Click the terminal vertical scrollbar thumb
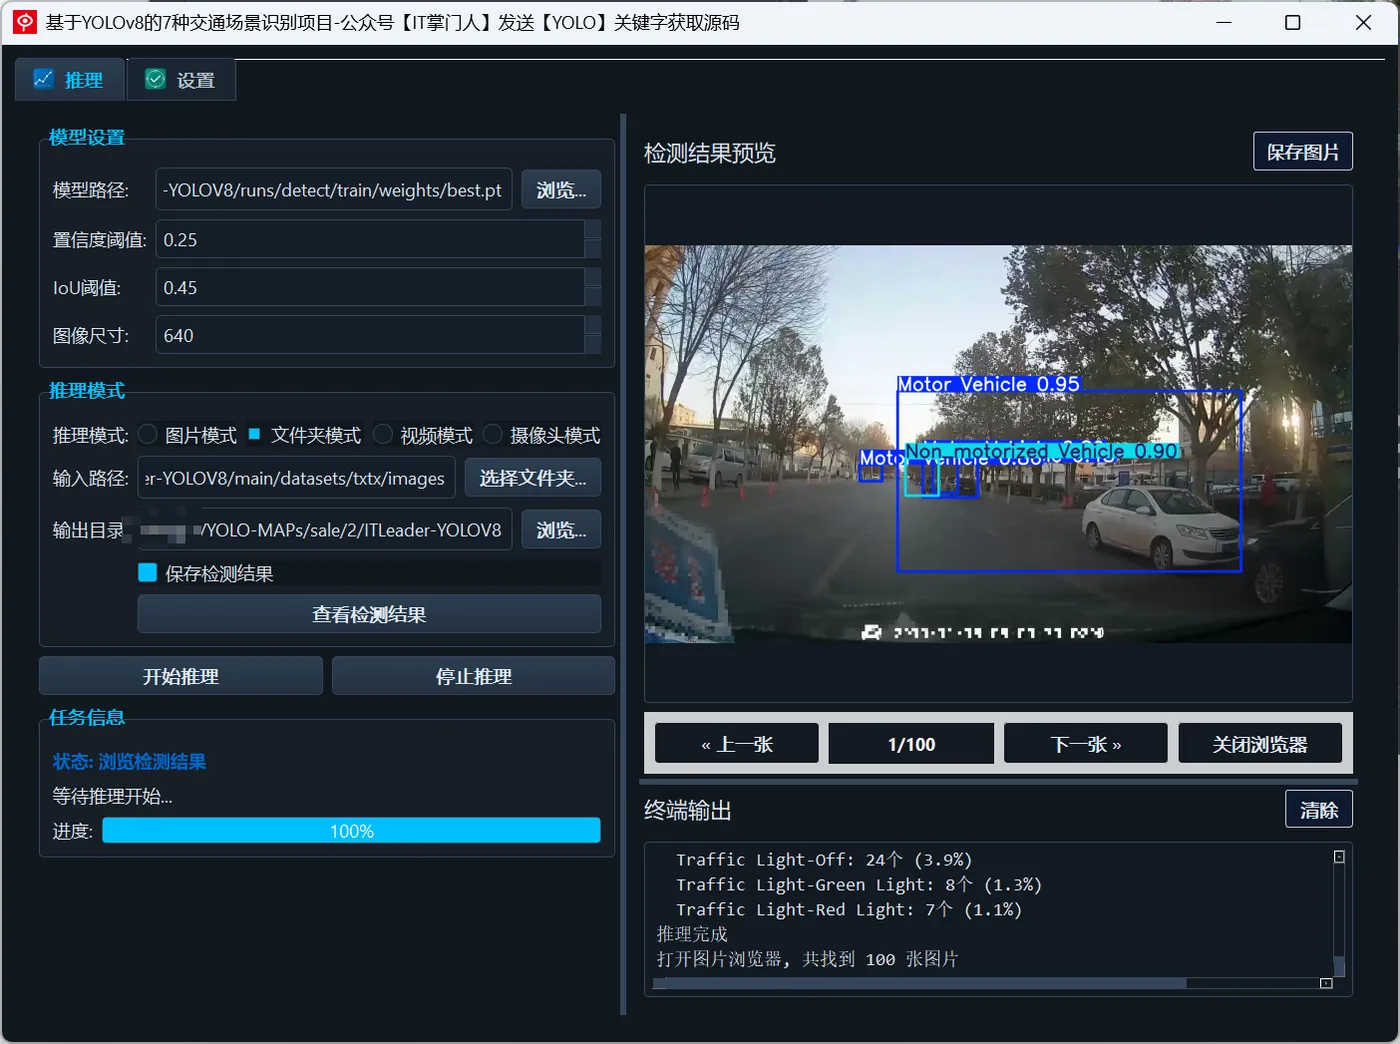This screenshot has width=1400, height=1044. coord(1339,966)
